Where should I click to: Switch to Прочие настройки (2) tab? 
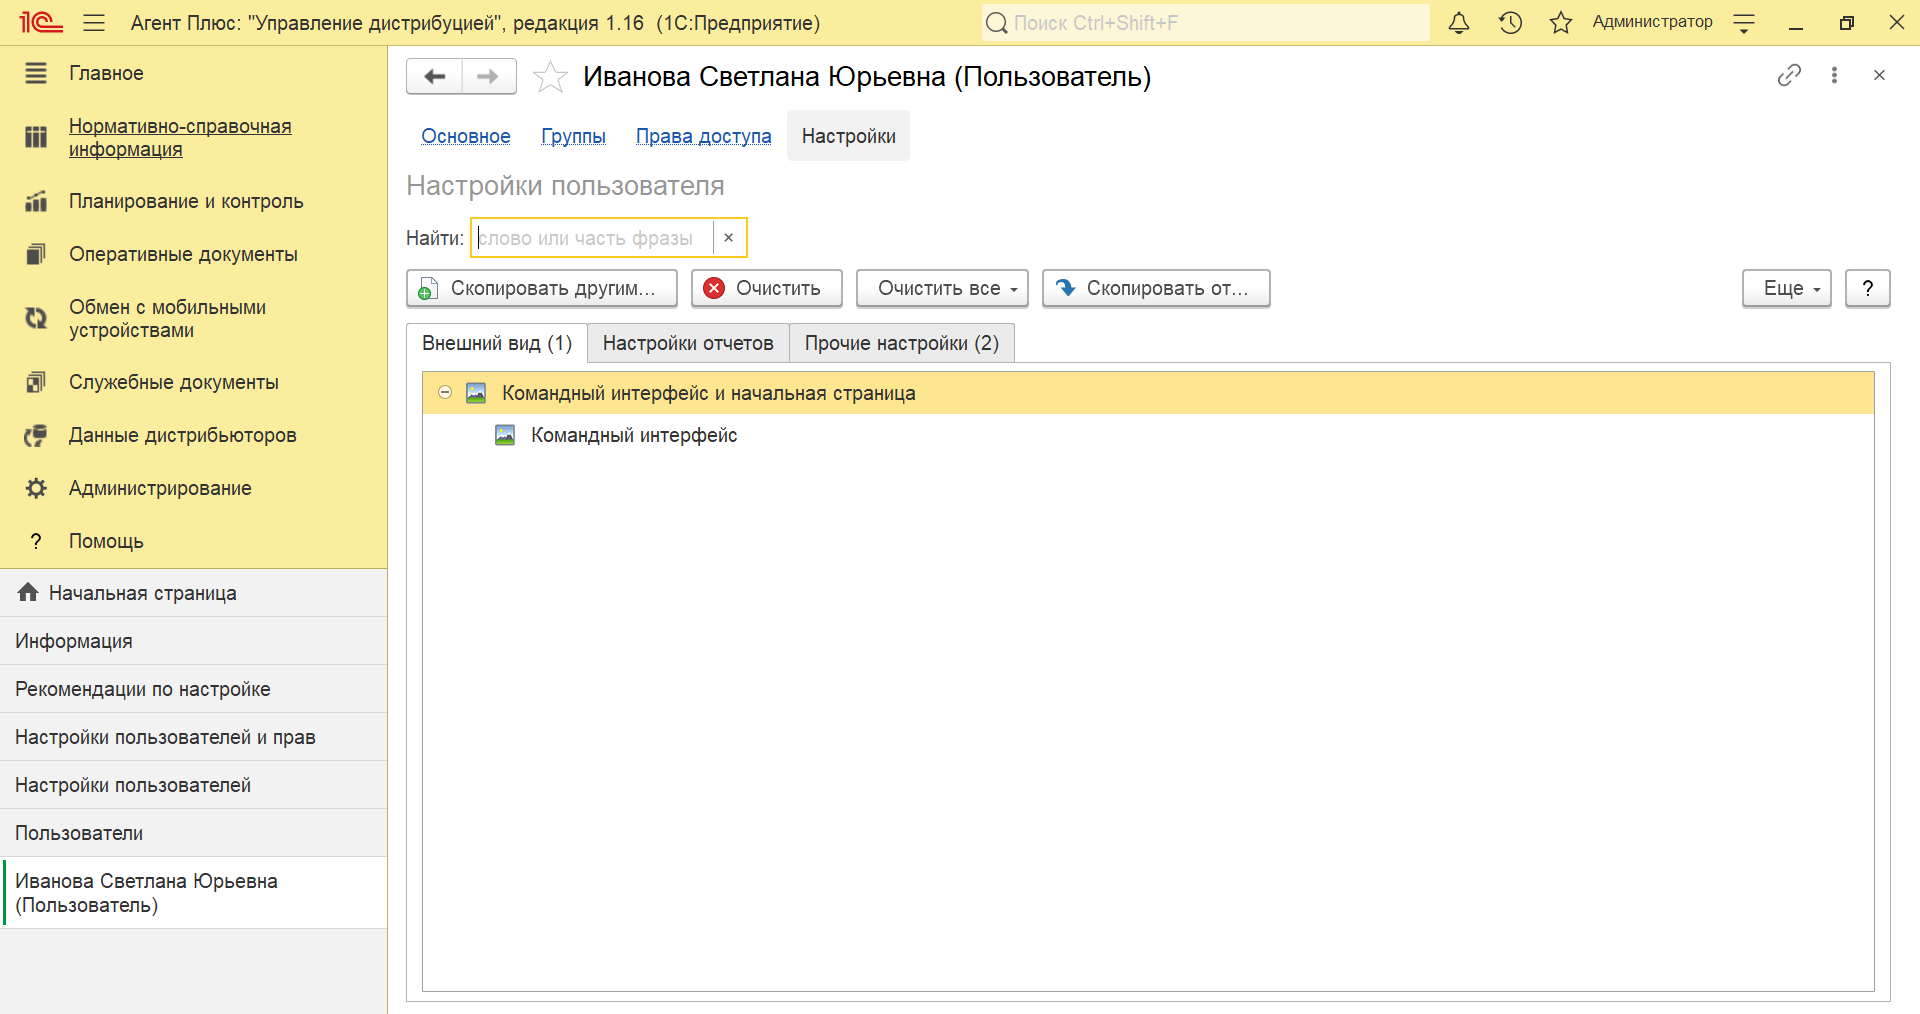point(902,343)
